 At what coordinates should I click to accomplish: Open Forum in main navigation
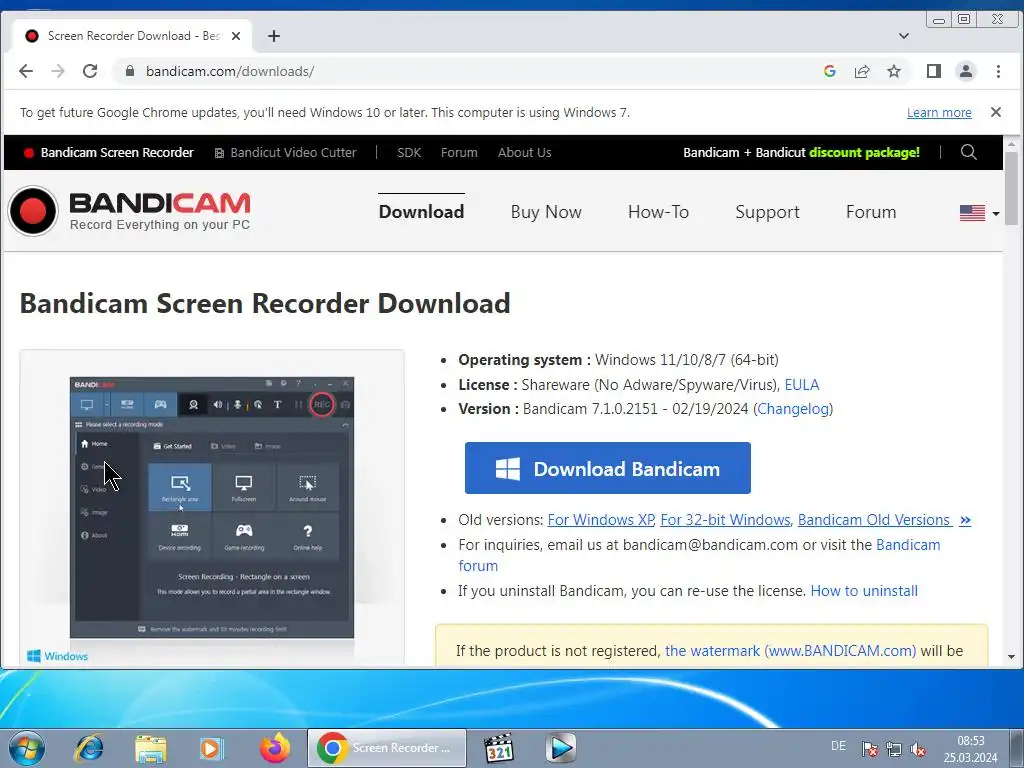871,212
